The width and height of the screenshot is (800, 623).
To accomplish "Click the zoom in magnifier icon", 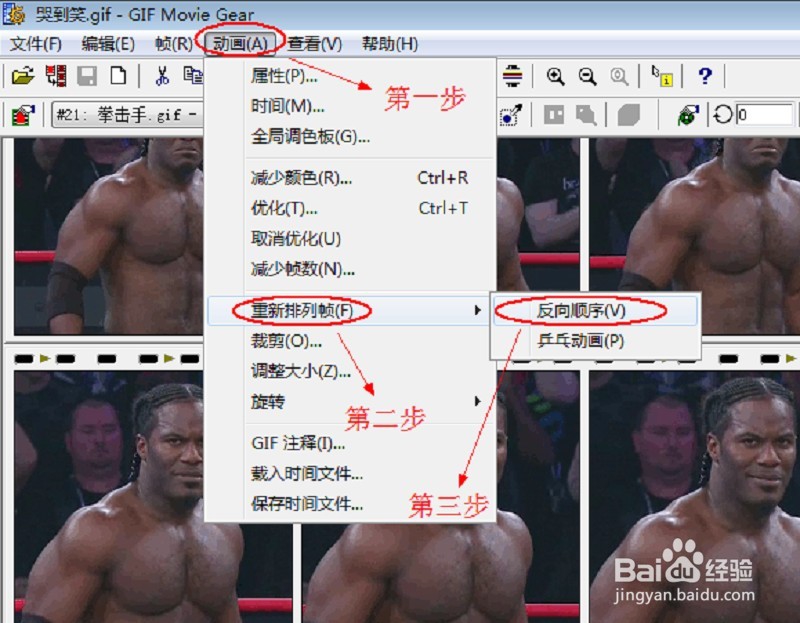I will (555, 77).
